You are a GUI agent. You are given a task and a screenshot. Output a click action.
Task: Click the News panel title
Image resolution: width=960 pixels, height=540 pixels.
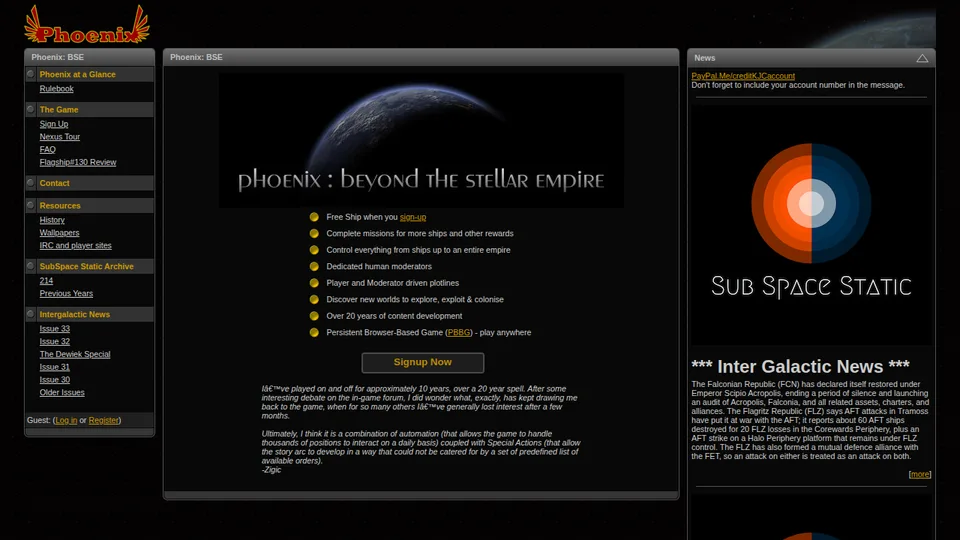(x=705, y=58)
